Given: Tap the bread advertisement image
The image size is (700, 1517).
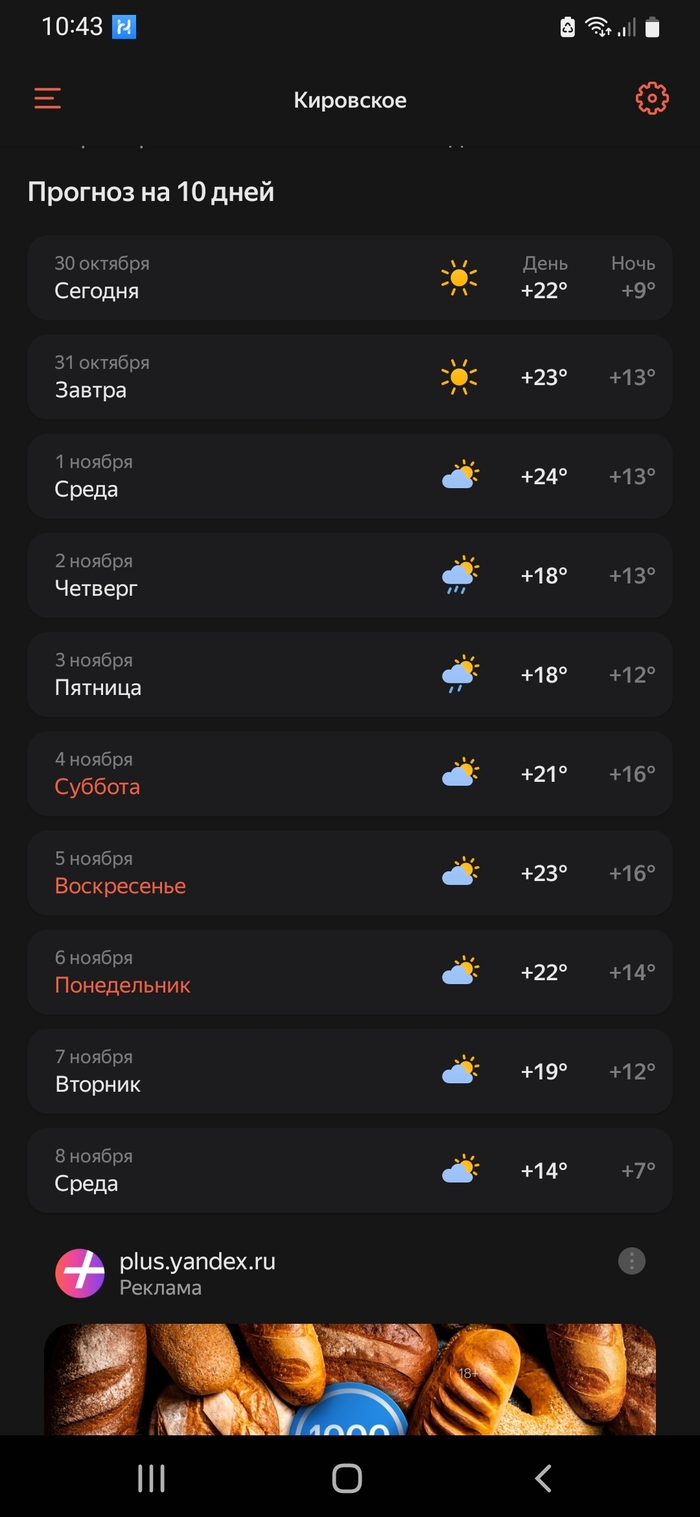Looking at the screenshot, I should click(350, 1379).
